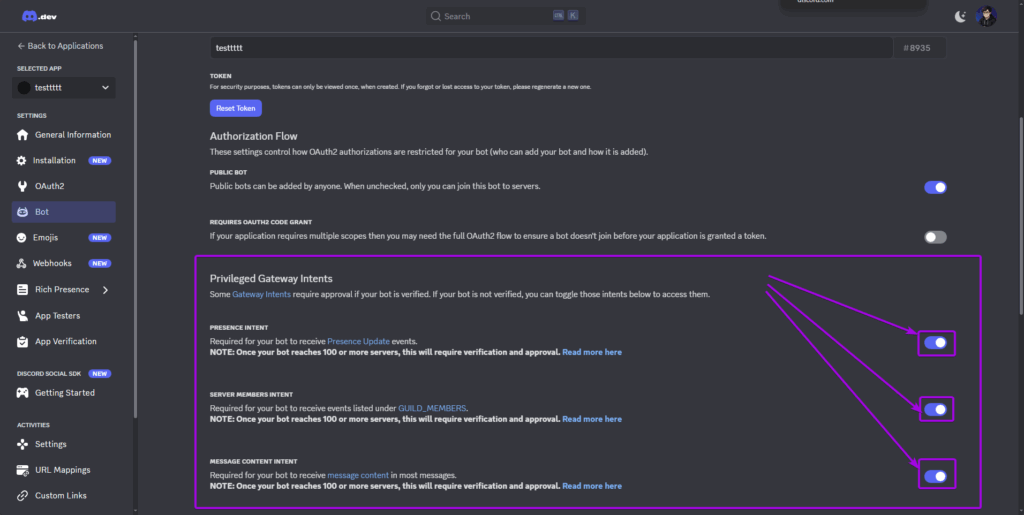This screenshot has height=515, width=1024.
Task: Click the OAuth2 wrench icon
Action: [x=23, y=186]
